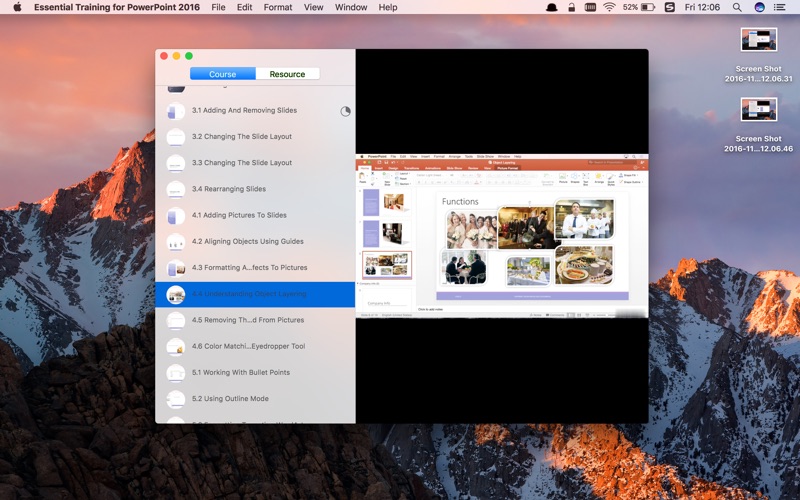The height and width of the screenshot is (500, 800).
Task: Click progress pie icon beside 3.1 lesson
Action: coord(345,111)
